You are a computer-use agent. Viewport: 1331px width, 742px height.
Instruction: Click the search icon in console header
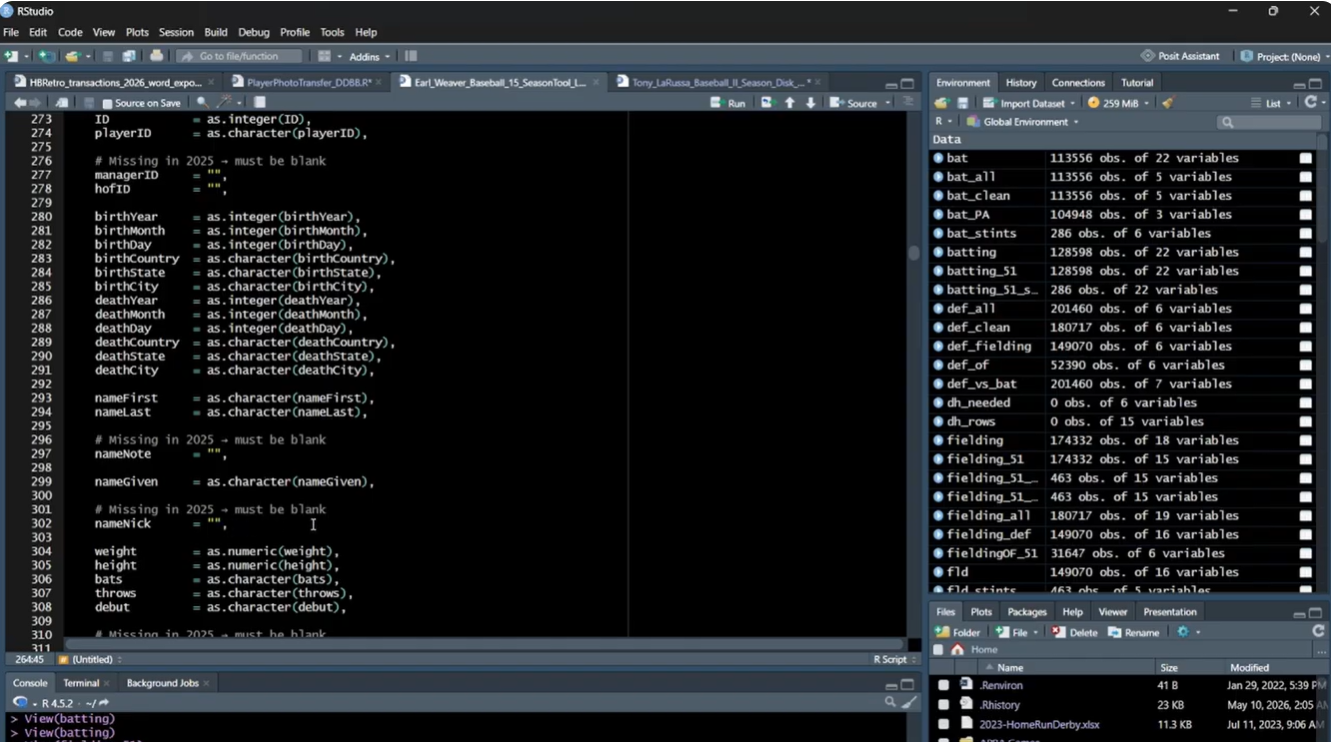point(890,703)
